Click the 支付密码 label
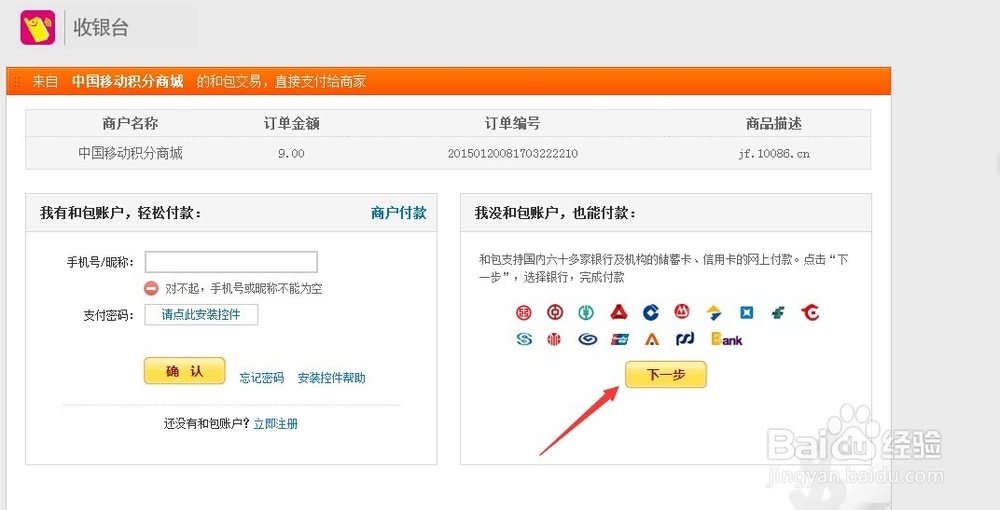The width and height of the screenshot is (1000, 510). (x=108, y=316)
